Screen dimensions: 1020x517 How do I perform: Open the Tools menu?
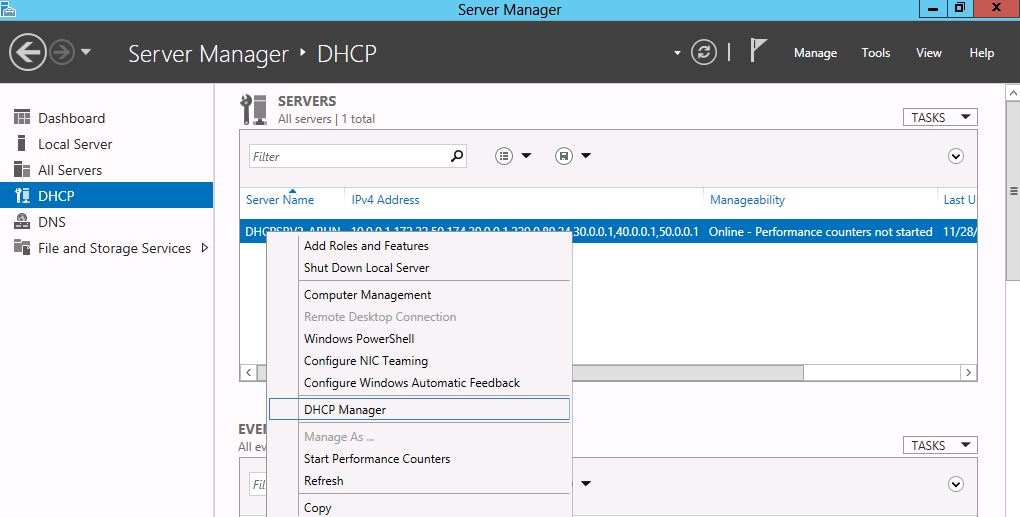pyautogui.click(x=876, y=53)
